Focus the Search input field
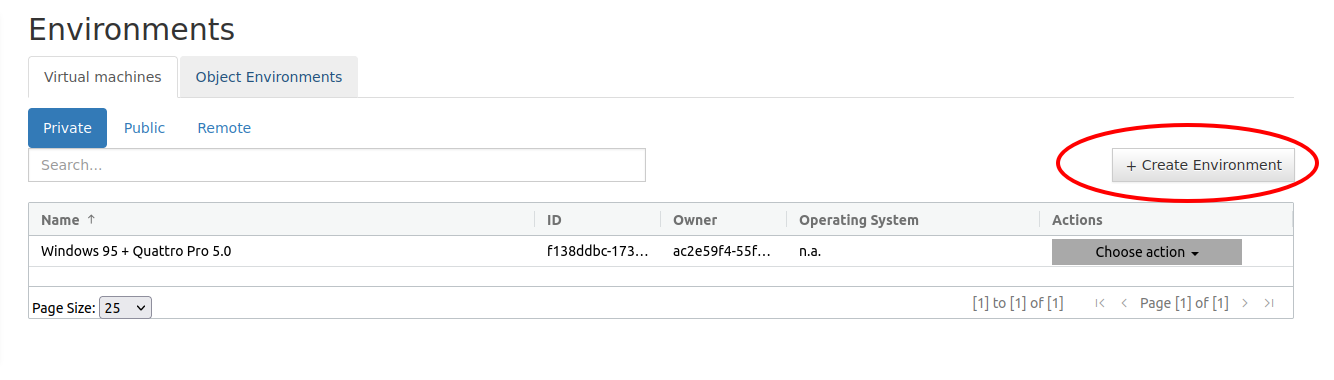Viewport: 1334px width, 380px height. [337, 165]
